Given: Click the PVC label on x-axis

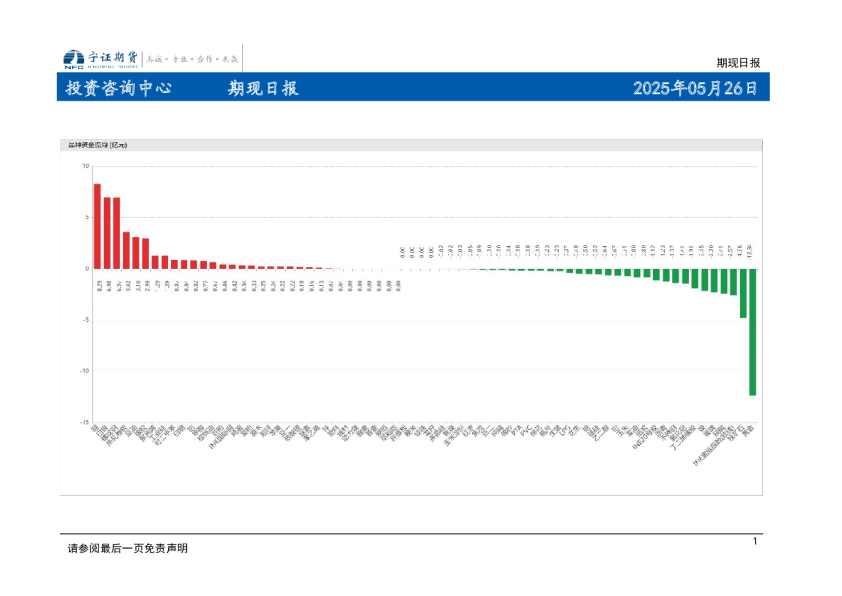Looking at the screenshot, I should tap(527, 430).
